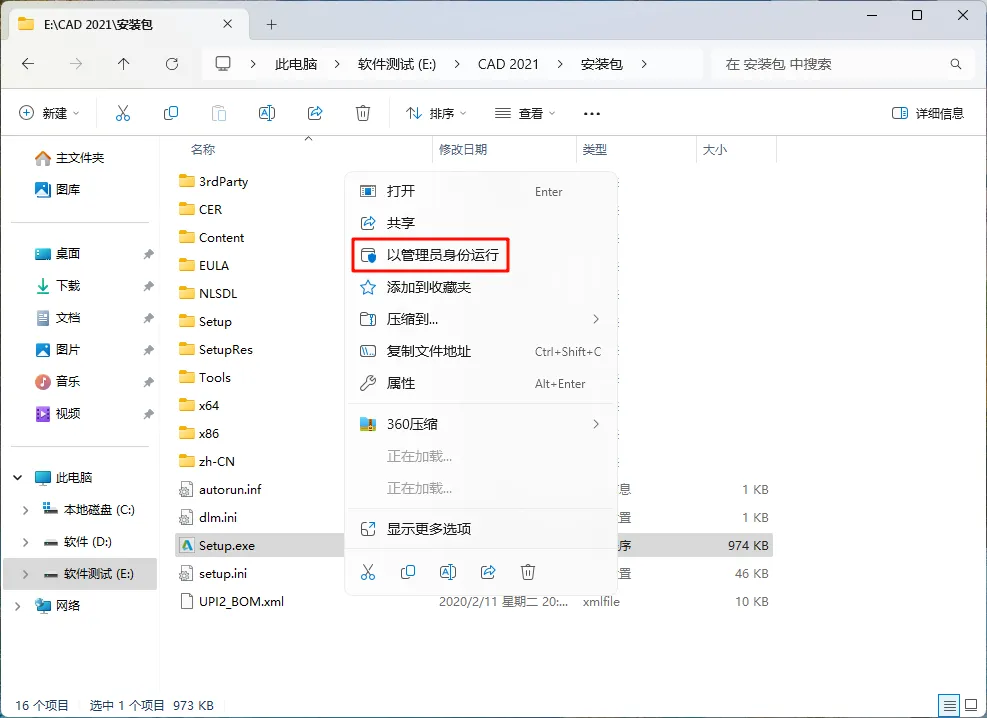987x718 pixels.
Task: Open the three-dot more options menu
Action: [x=592, y=114]
